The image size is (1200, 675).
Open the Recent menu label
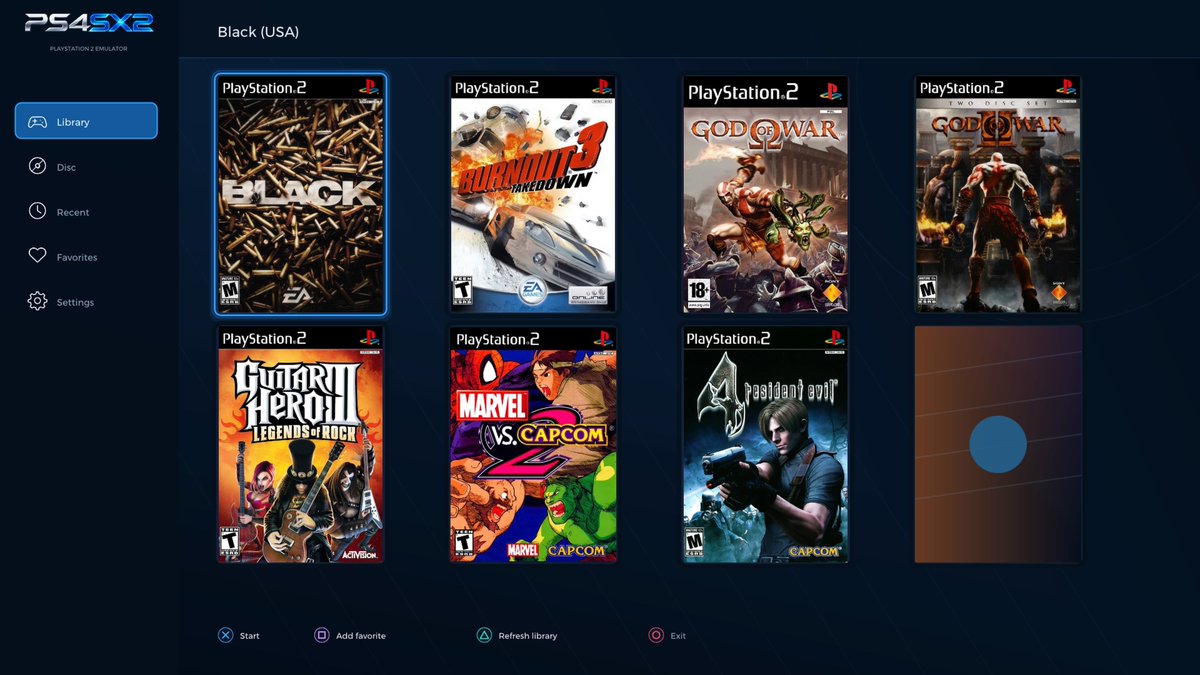click(73, 212)
